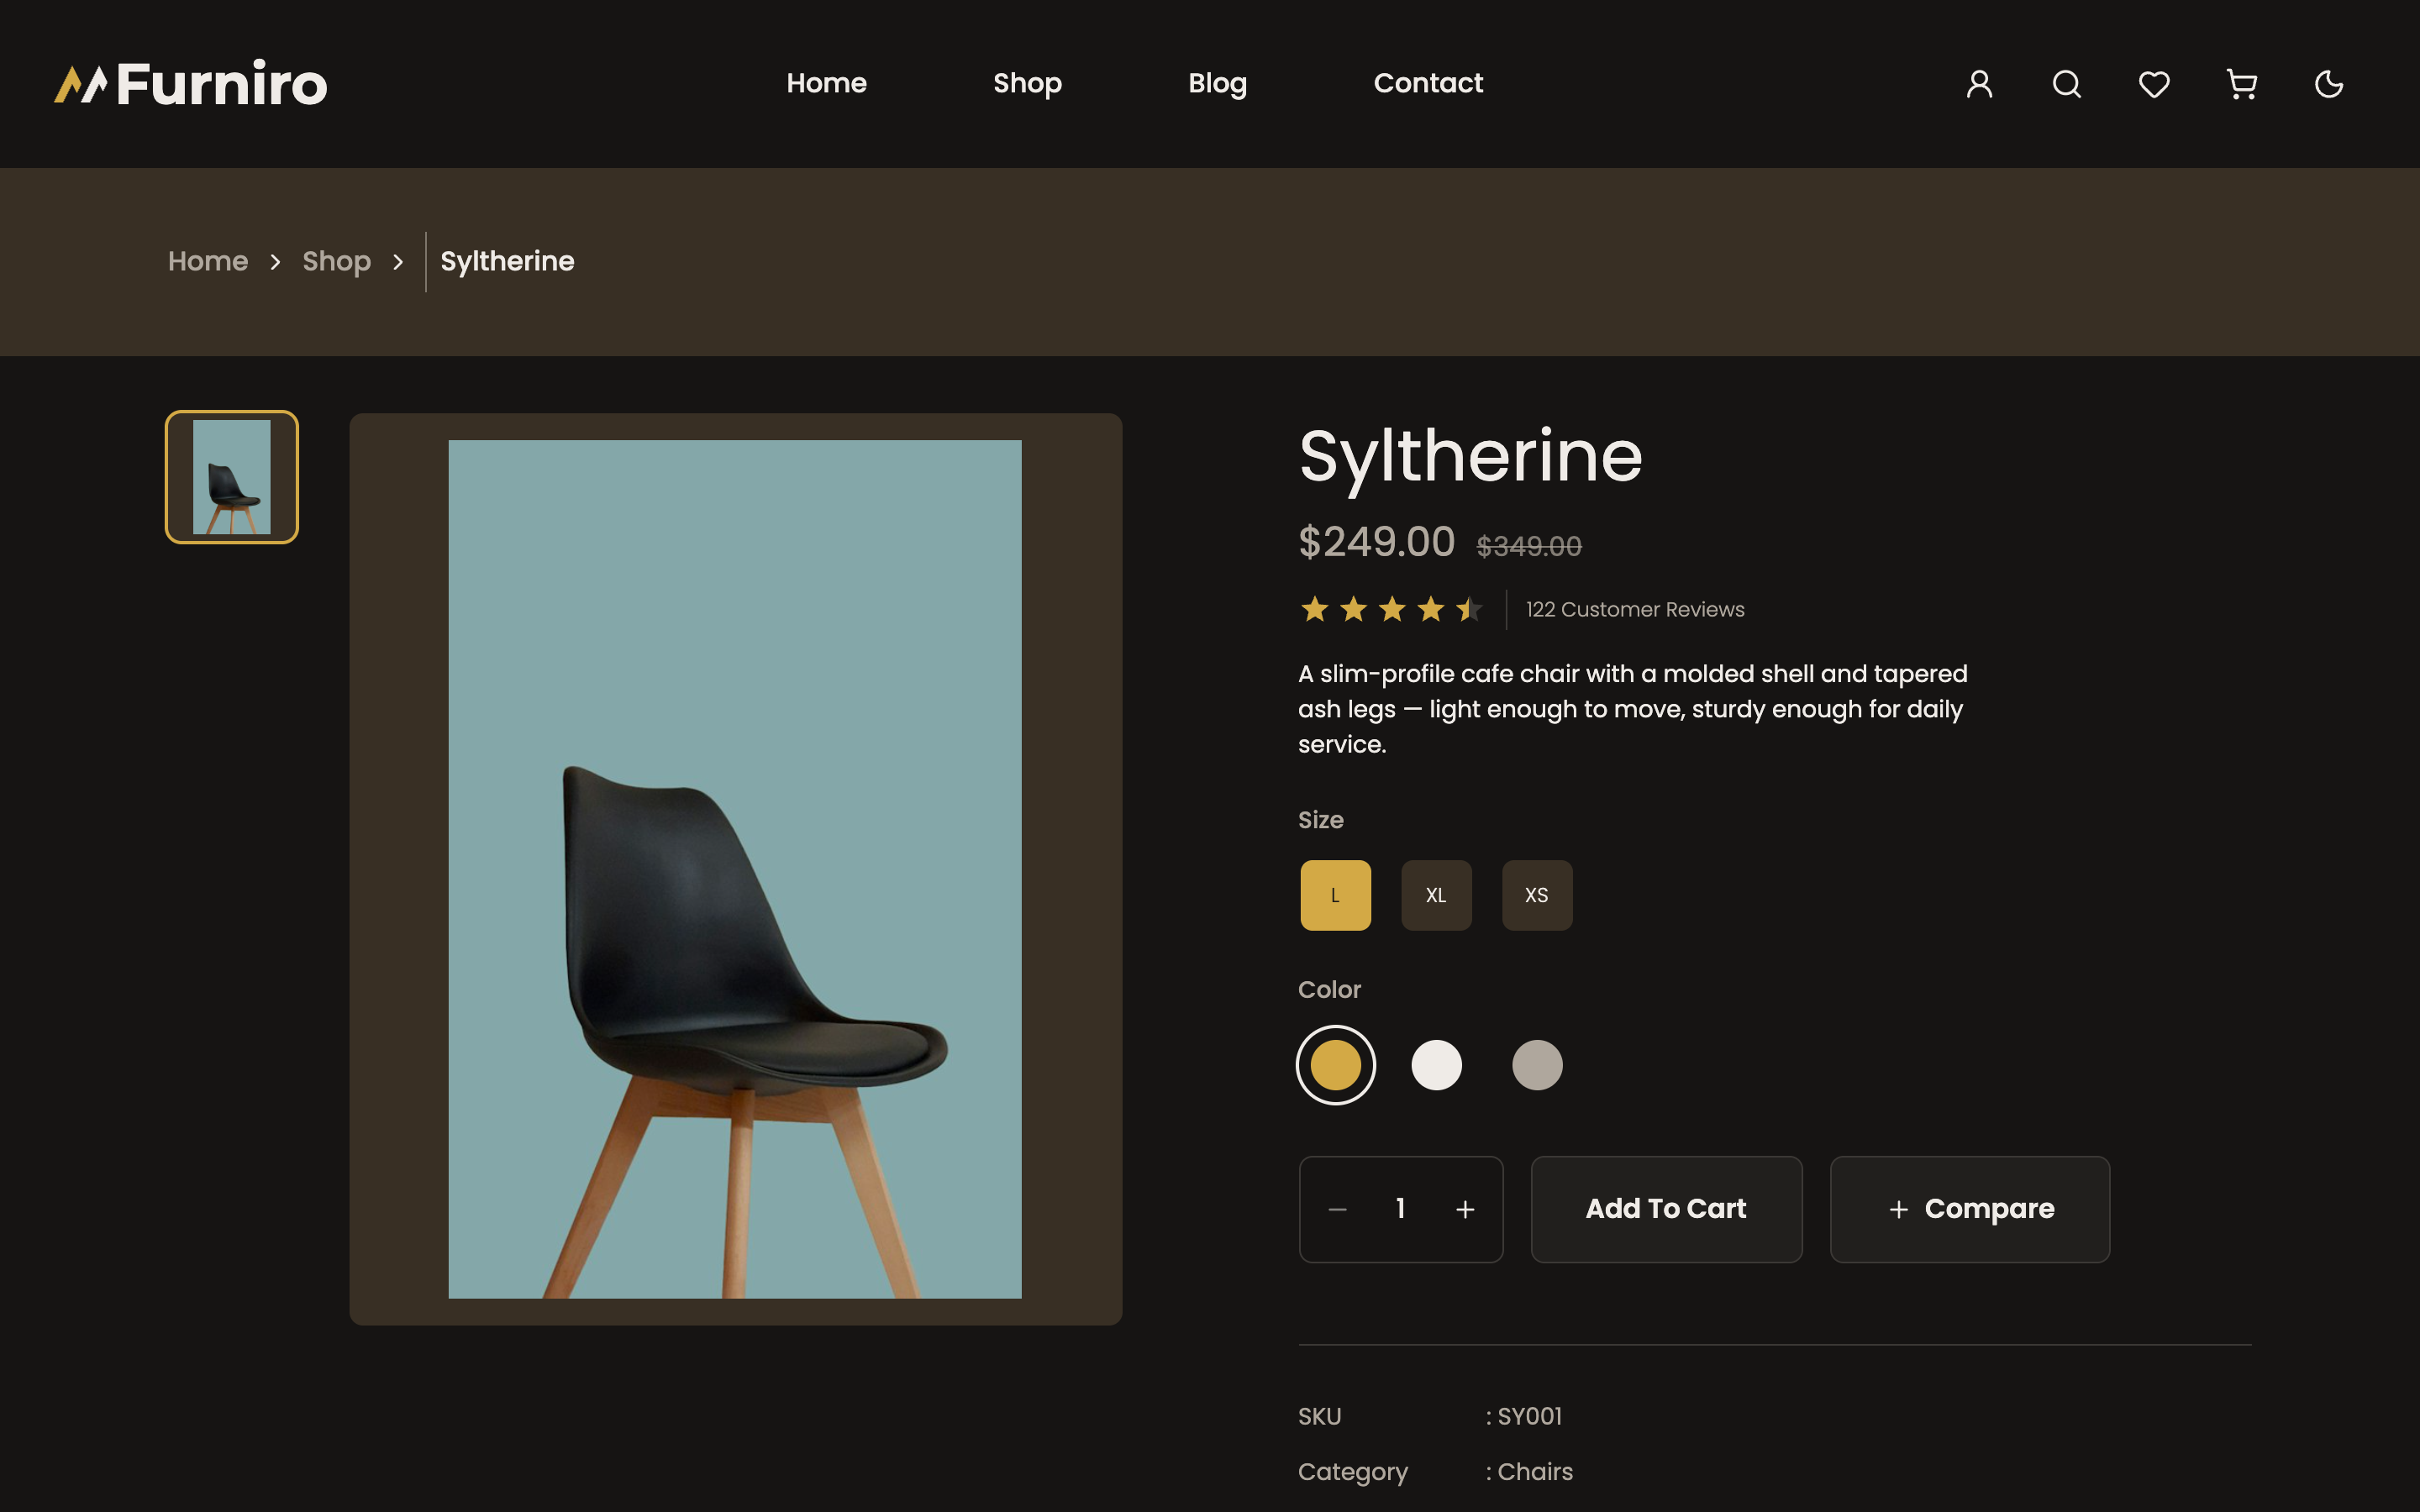This screenshot has width=2420, height=1512.
Task: Select size XS
Action: pos(1537,895)
